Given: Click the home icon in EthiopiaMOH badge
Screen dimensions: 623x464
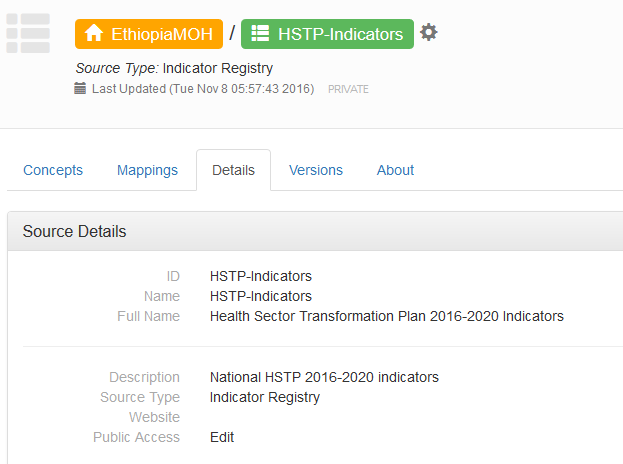Looking at the screenshot, I should 94,33.
